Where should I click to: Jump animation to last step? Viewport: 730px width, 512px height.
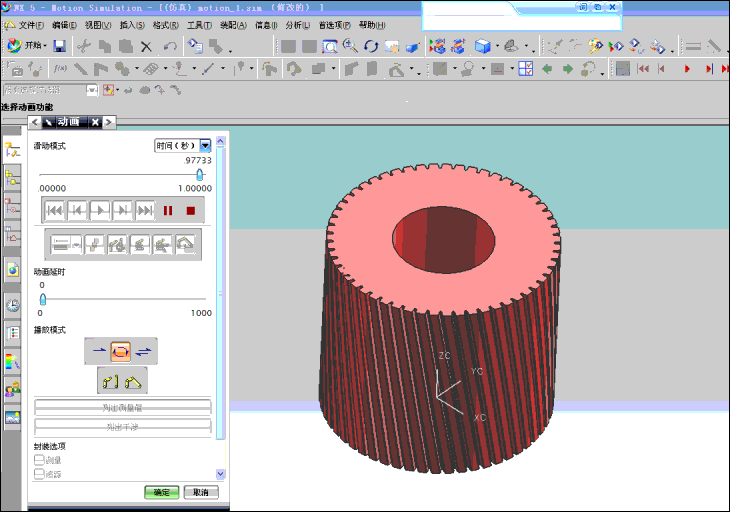[145, 210]
